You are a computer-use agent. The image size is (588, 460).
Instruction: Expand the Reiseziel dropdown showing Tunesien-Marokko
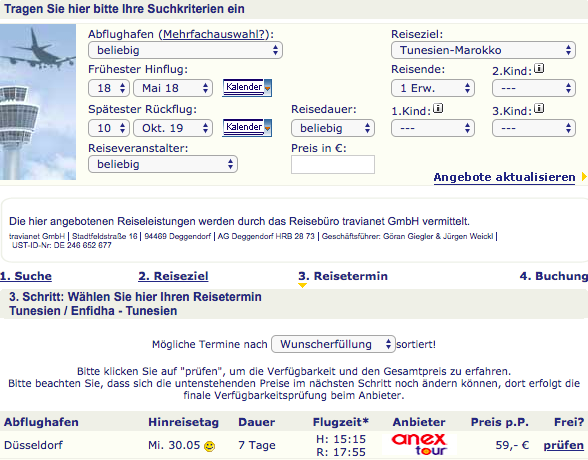coord(483,50)
